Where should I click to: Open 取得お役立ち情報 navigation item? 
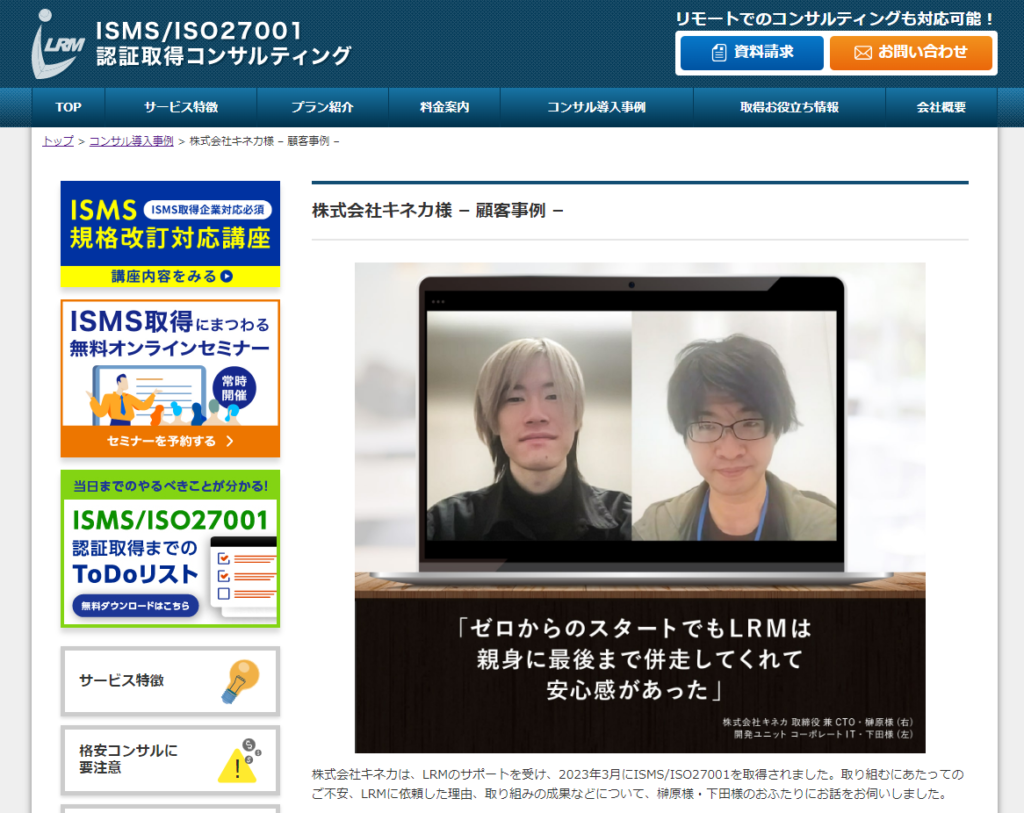point(789,107)
